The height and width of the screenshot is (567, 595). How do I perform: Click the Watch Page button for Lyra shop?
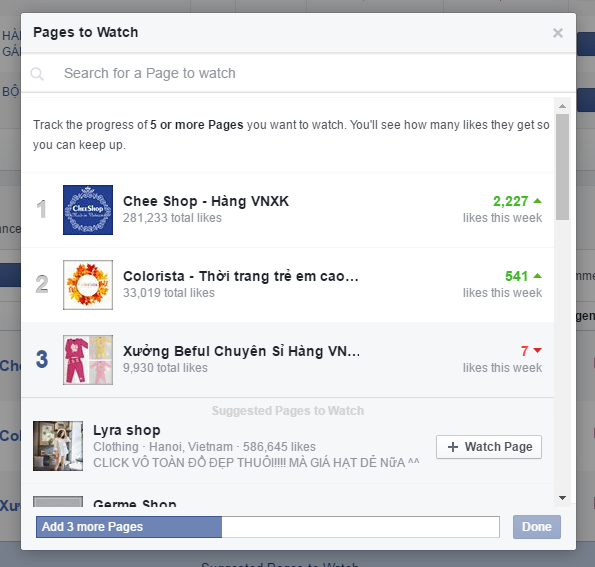click(489, 447)
